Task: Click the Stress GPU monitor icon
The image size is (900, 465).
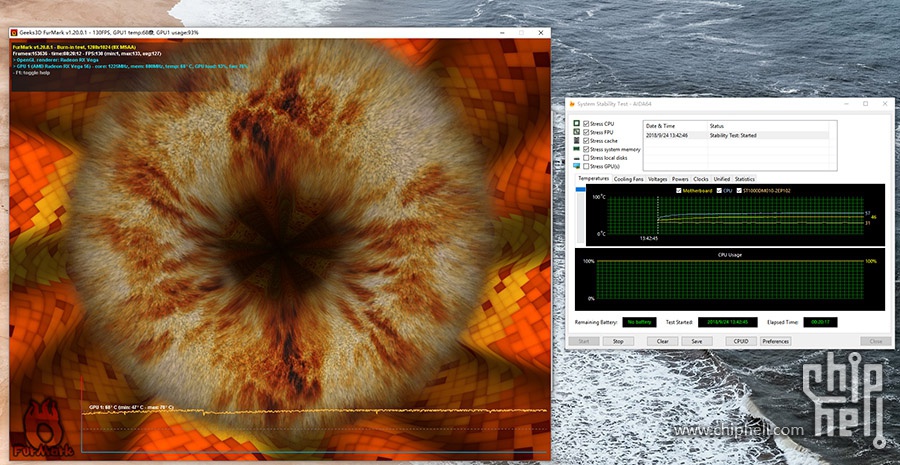Action: click(576, 166)
